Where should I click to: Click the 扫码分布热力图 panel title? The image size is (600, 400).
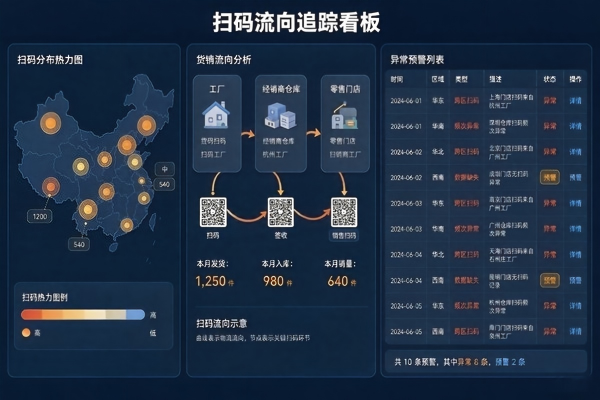point(50,60)
